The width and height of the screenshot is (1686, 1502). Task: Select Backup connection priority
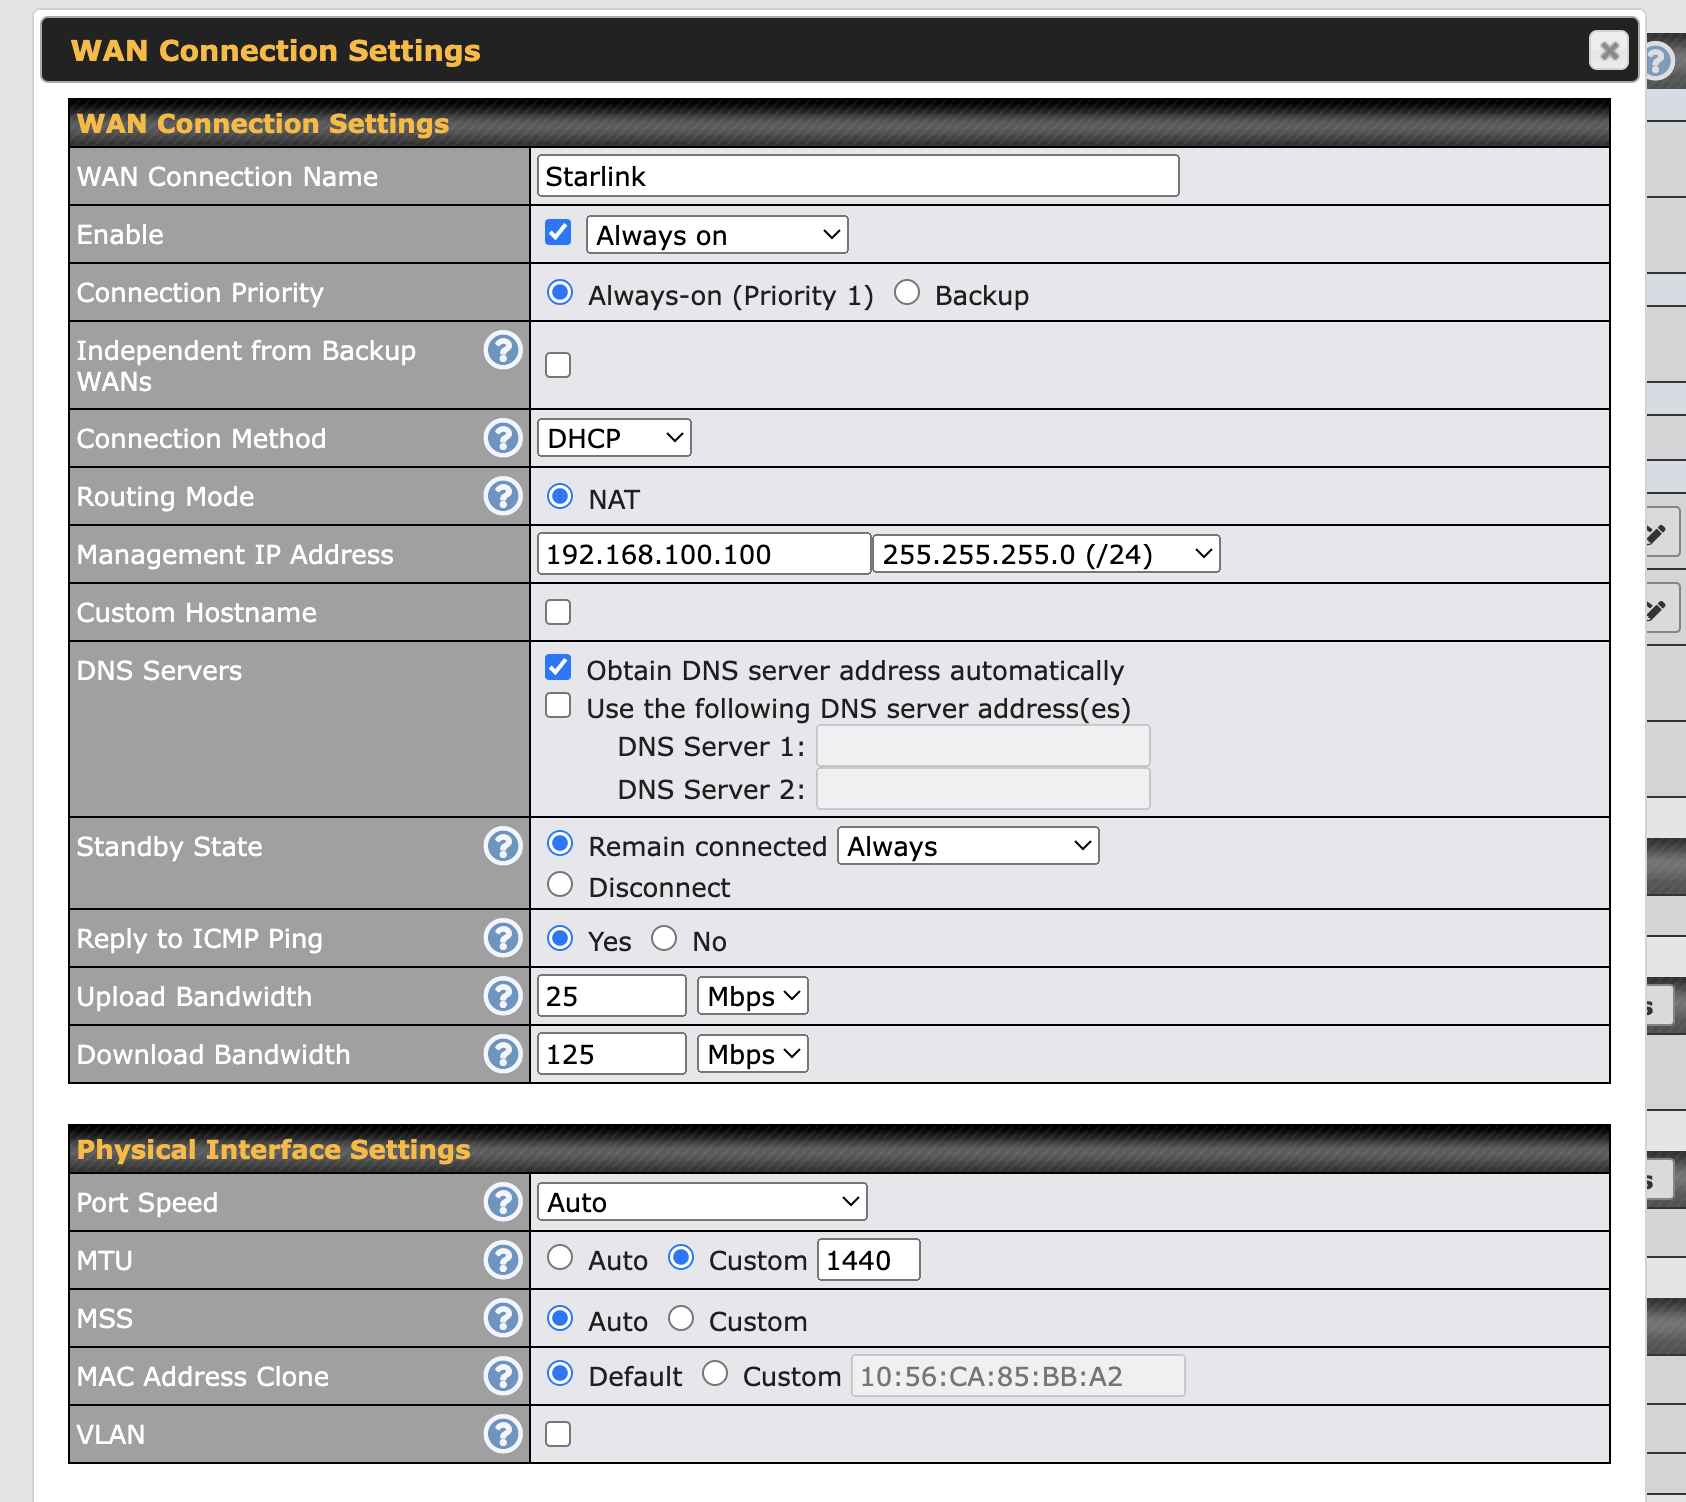pyautogui.click(x=907, y=293)
